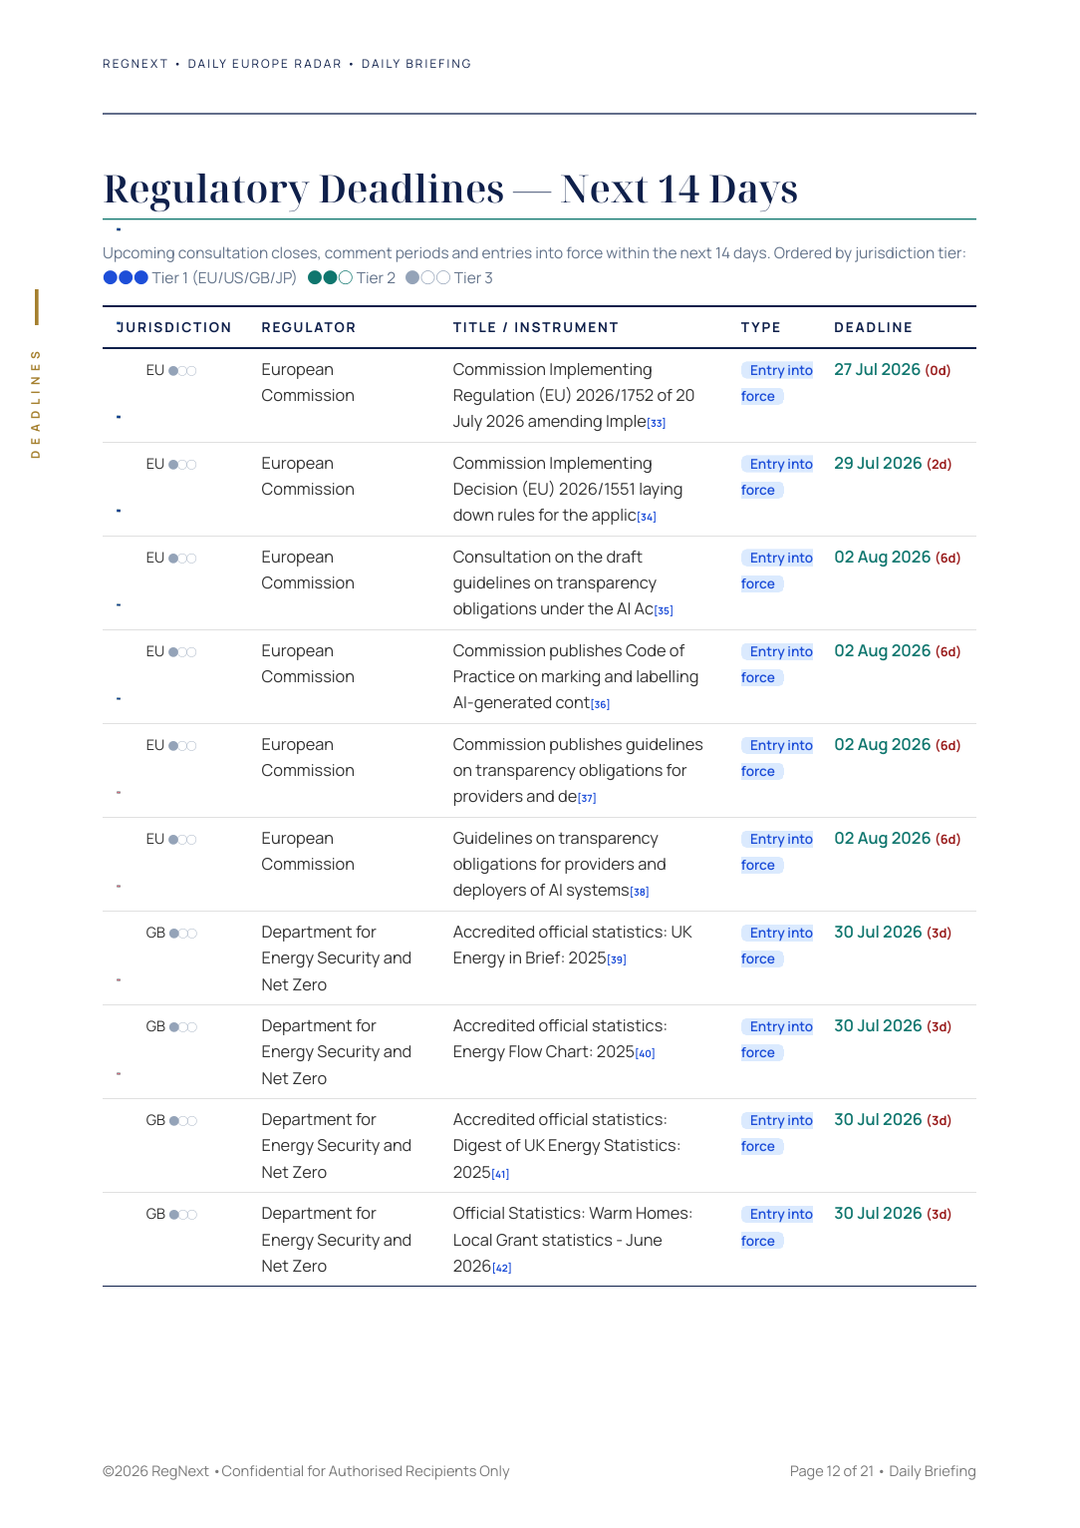Select Commission Implementing Decision (EU) 2026/1551 title

point(568,490)
